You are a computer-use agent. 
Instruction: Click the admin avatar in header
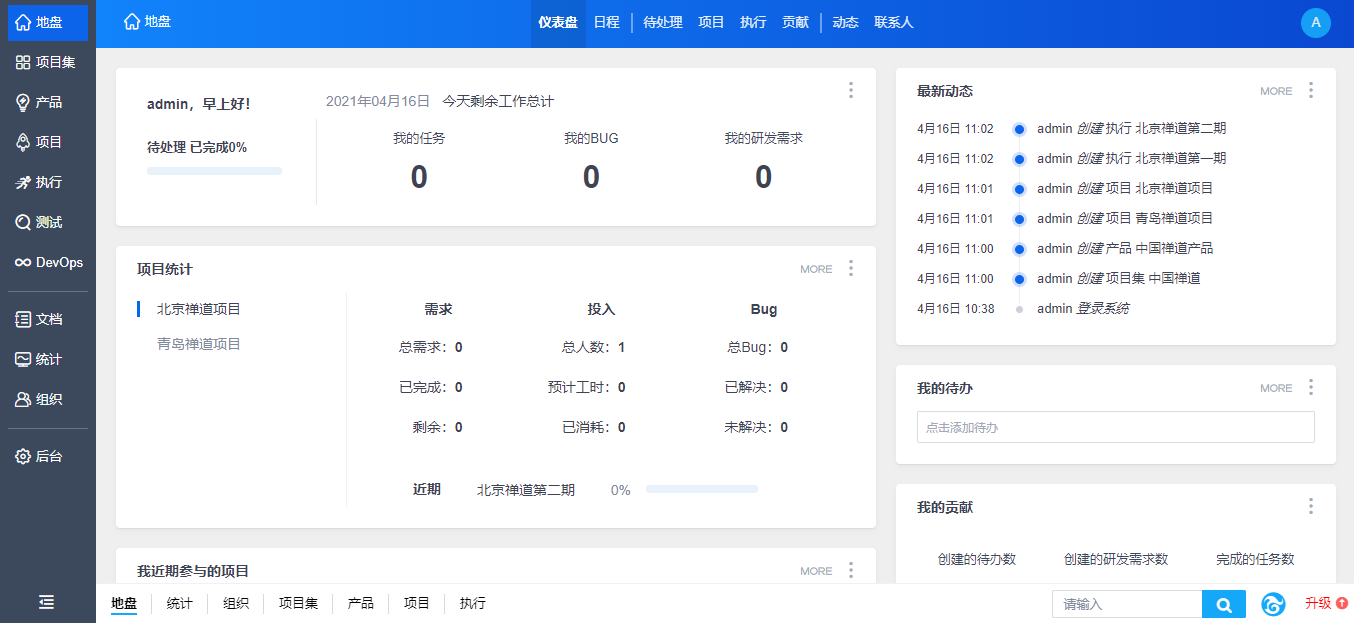pyautogui.click(x=1315, y=22)
